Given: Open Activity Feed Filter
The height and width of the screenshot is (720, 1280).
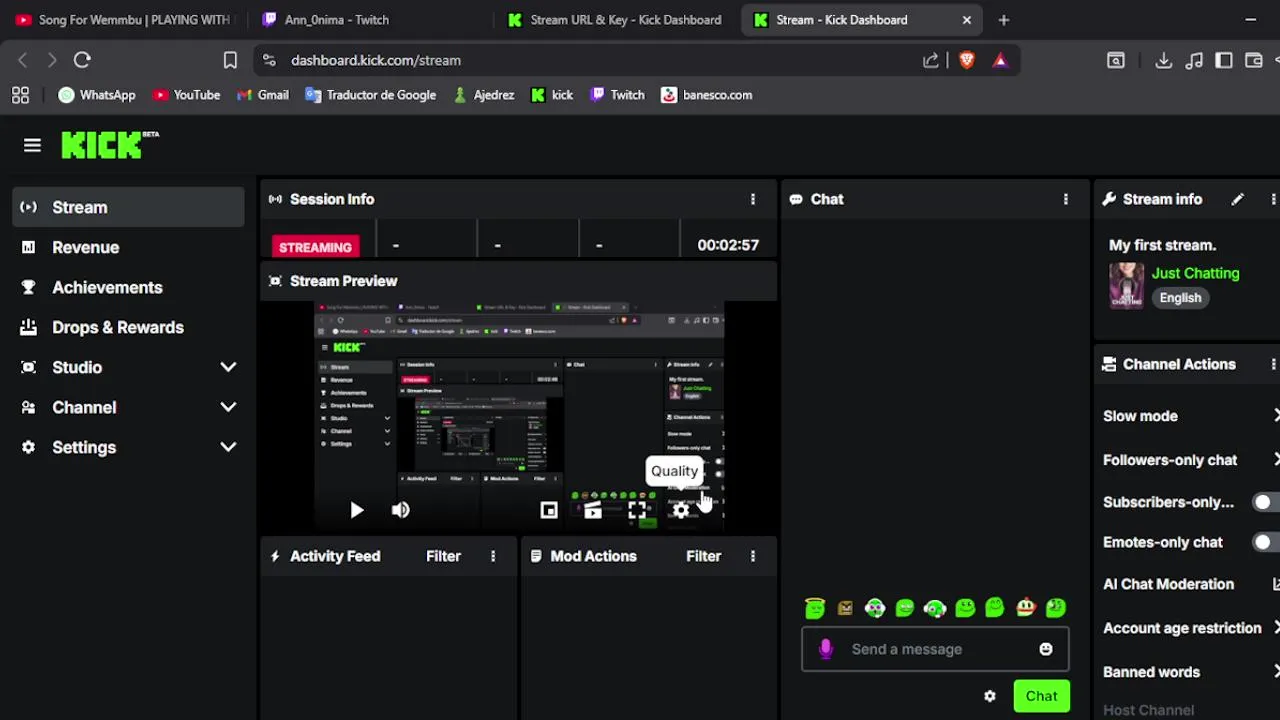Looking at the screenshot, I should click(x=443, y=556).
